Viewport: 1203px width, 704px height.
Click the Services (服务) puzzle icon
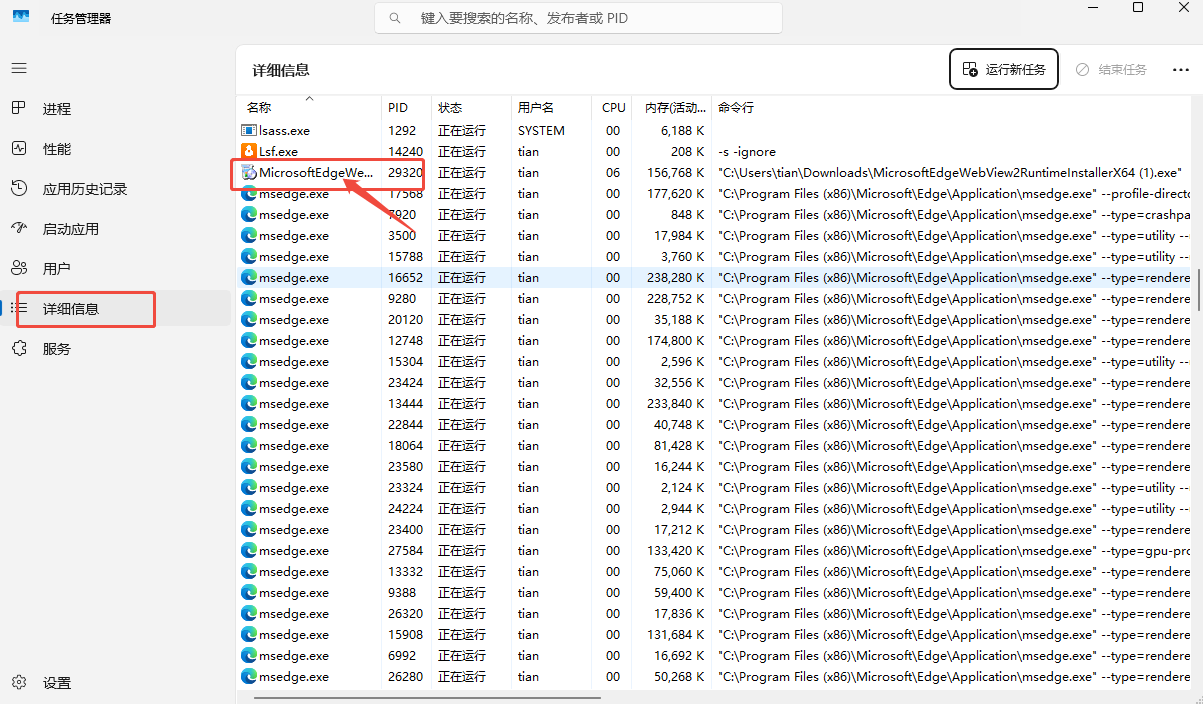tap(19, 348)
